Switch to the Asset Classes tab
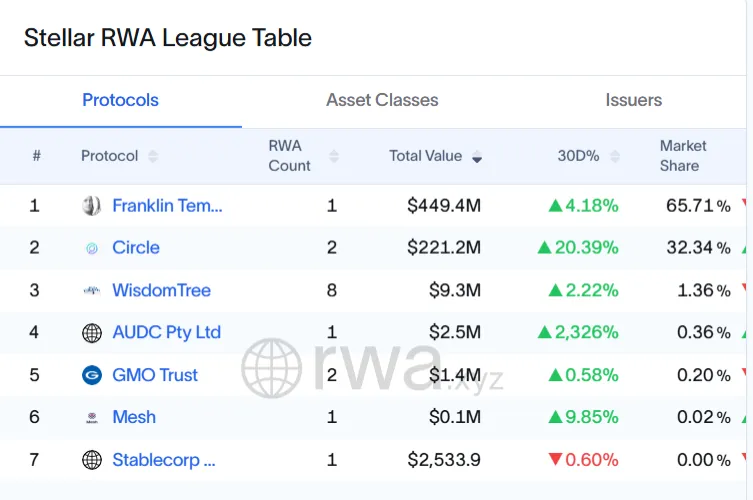This screenshot has height=500, width=753. 382,100
